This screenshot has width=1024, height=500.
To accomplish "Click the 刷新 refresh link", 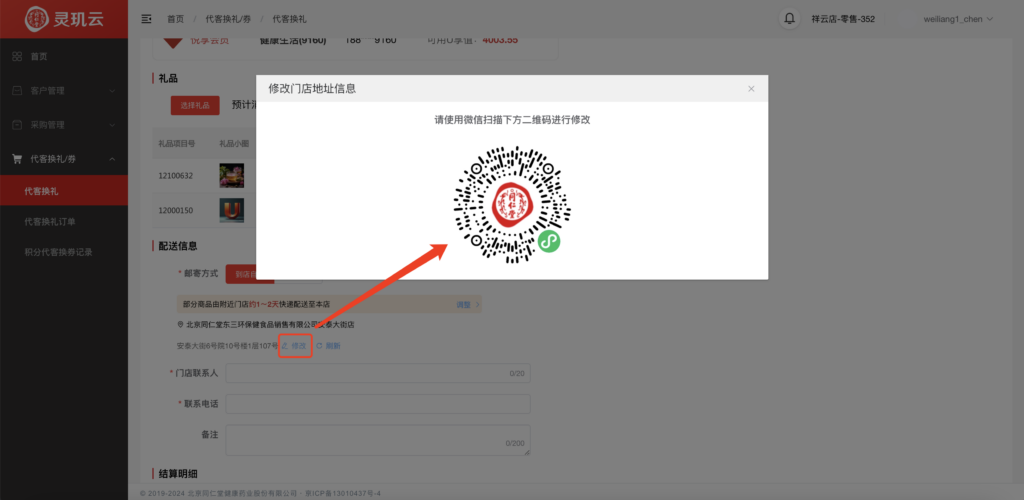I will pyautogui.click(x=328, y=345).
